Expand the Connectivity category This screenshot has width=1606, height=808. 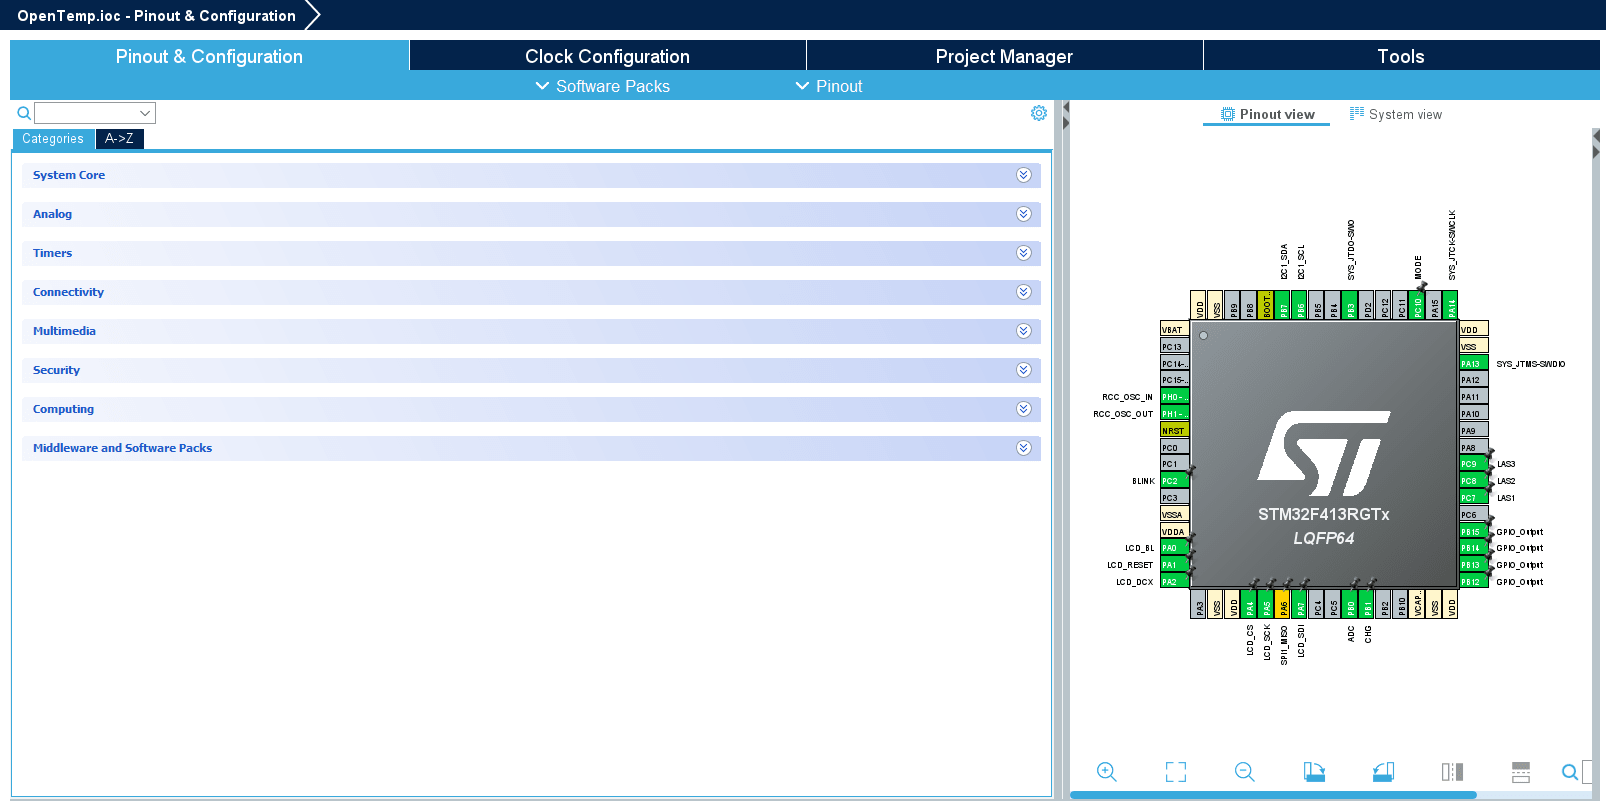(1024, 292)
